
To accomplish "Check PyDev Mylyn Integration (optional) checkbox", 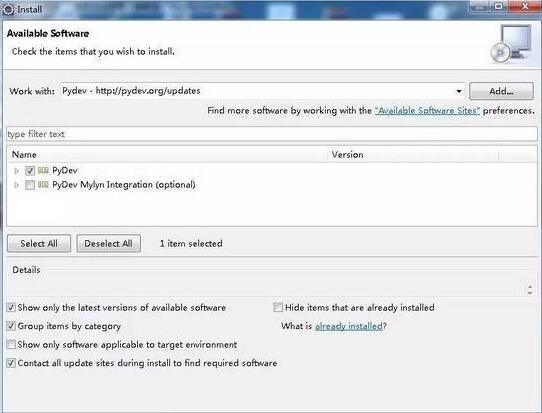I will point(30,185).
